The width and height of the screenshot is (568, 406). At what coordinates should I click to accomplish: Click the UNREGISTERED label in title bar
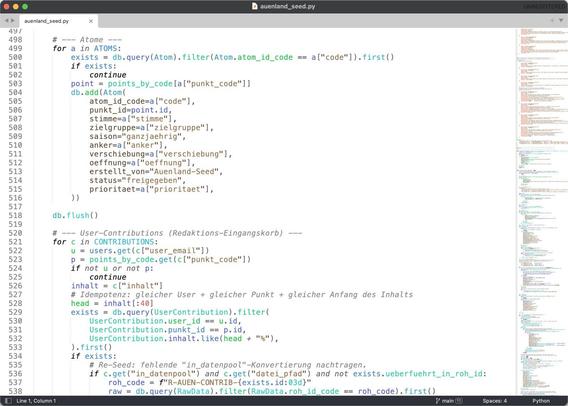pyautogui.click(x=544, y=6)
